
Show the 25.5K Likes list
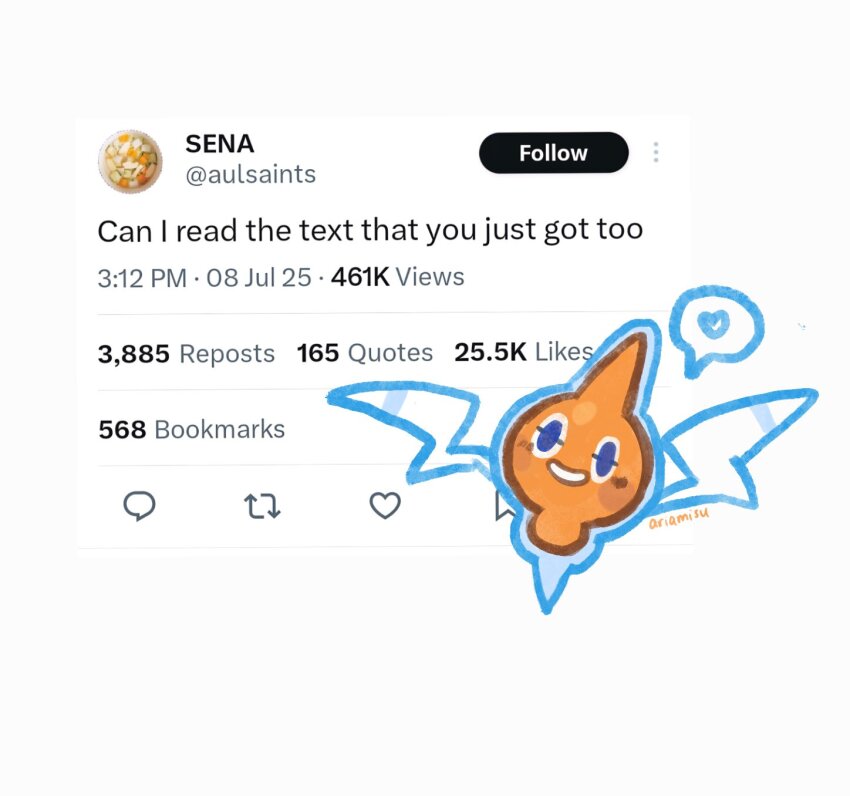(x=523, y=352)
